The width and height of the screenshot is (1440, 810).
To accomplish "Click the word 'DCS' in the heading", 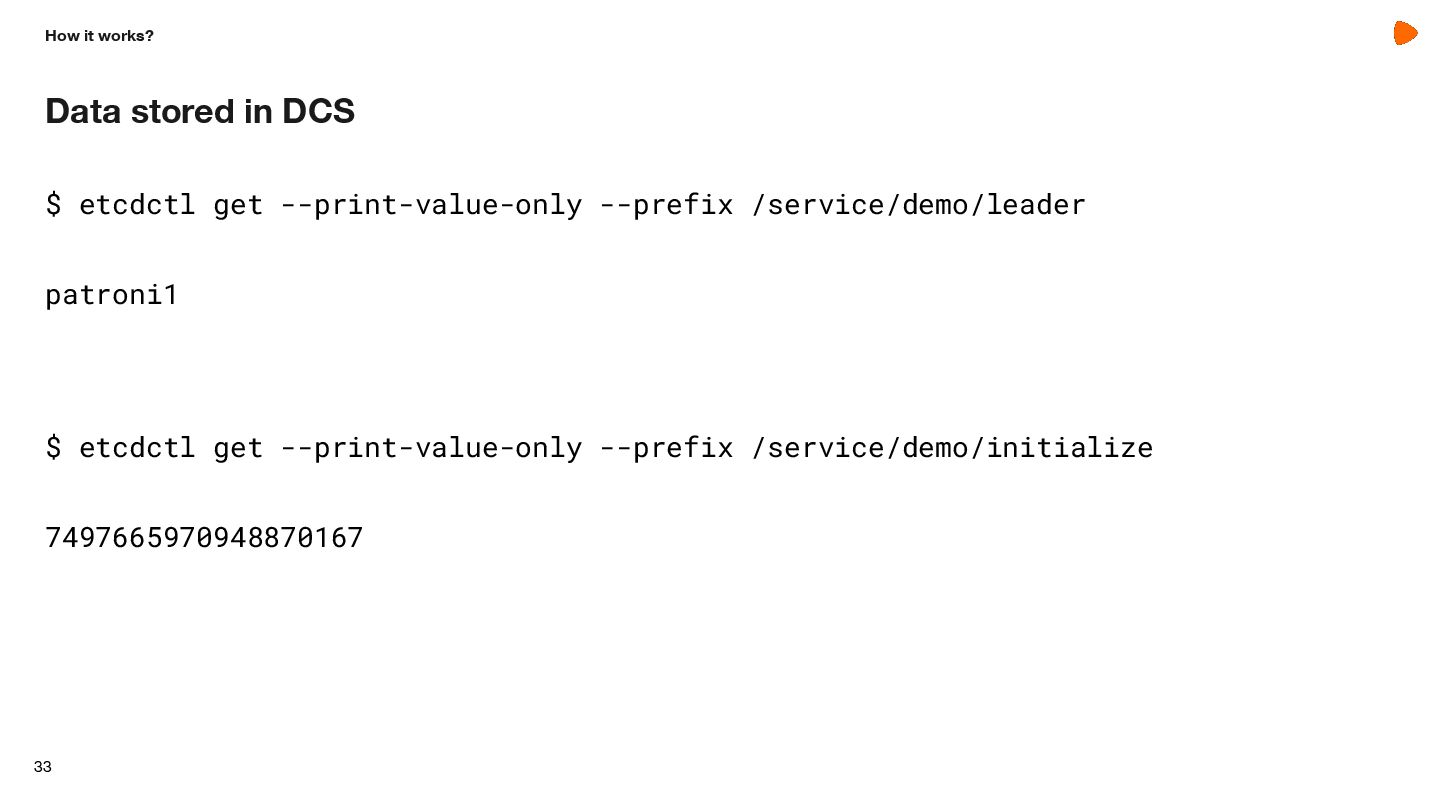I will (x=318, y=111).
